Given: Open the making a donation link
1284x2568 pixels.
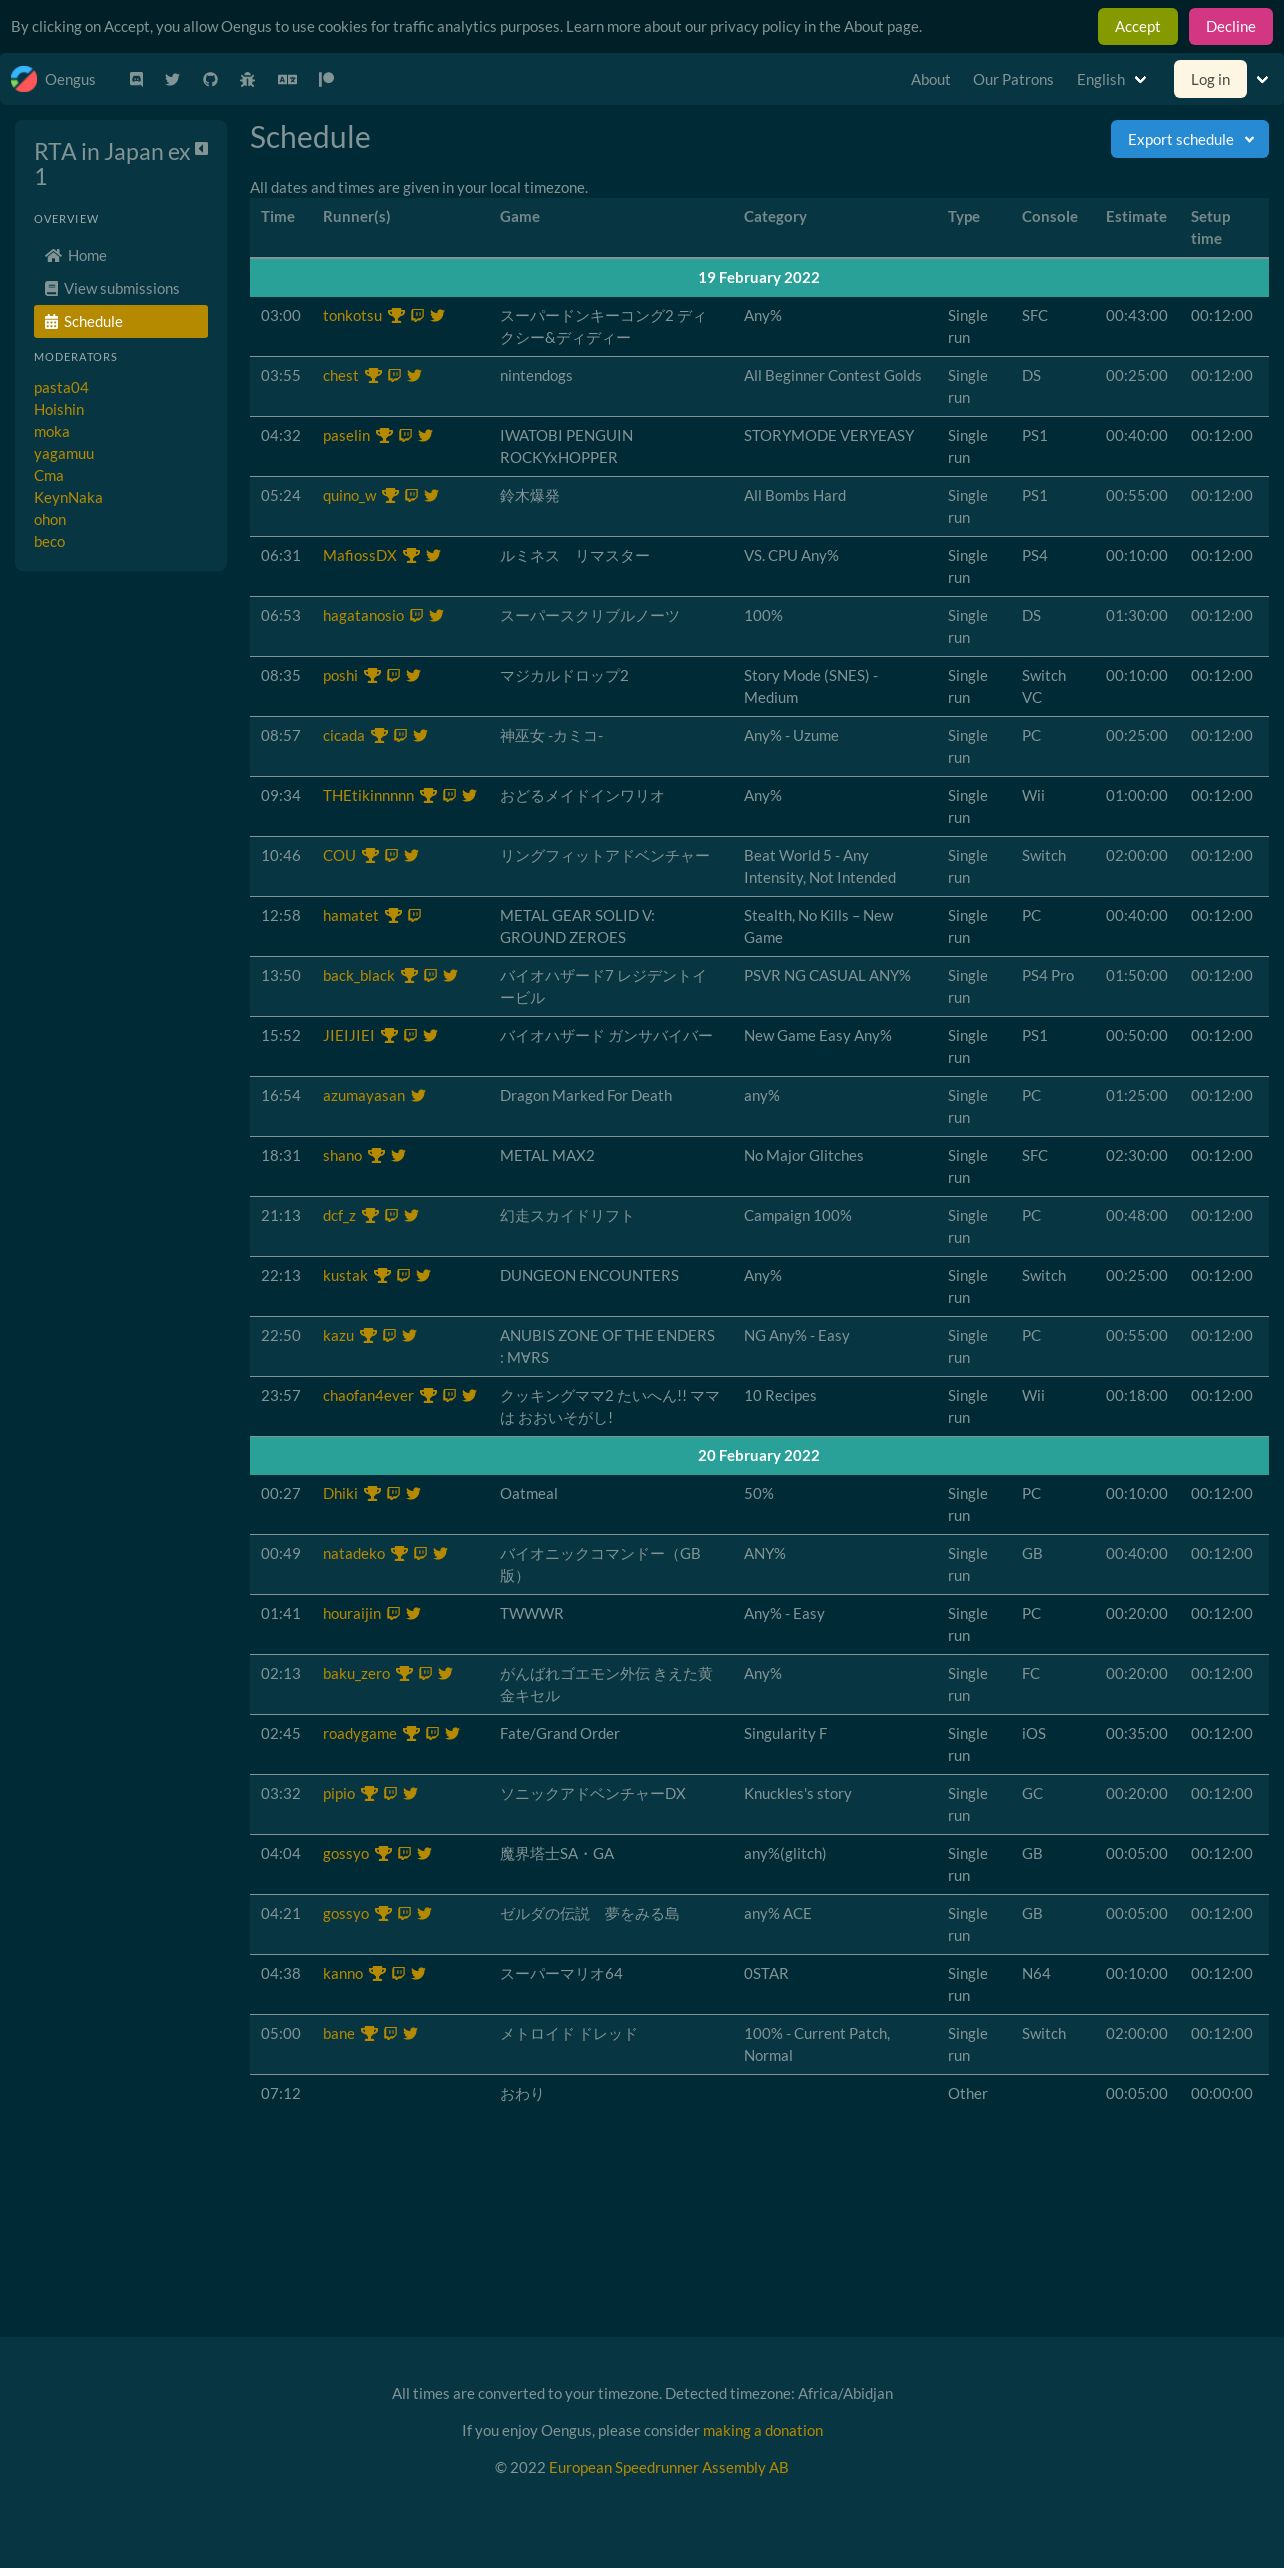Looking at the screenshot, I should tap(763, 2431).
